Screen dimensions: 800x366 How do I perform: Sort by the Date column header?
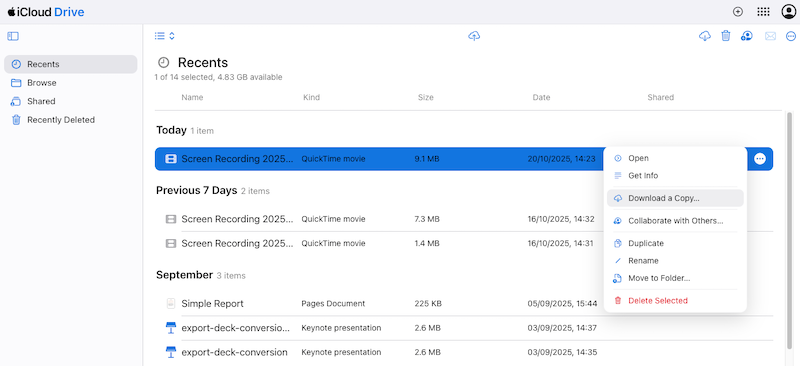tap(541, 97)
